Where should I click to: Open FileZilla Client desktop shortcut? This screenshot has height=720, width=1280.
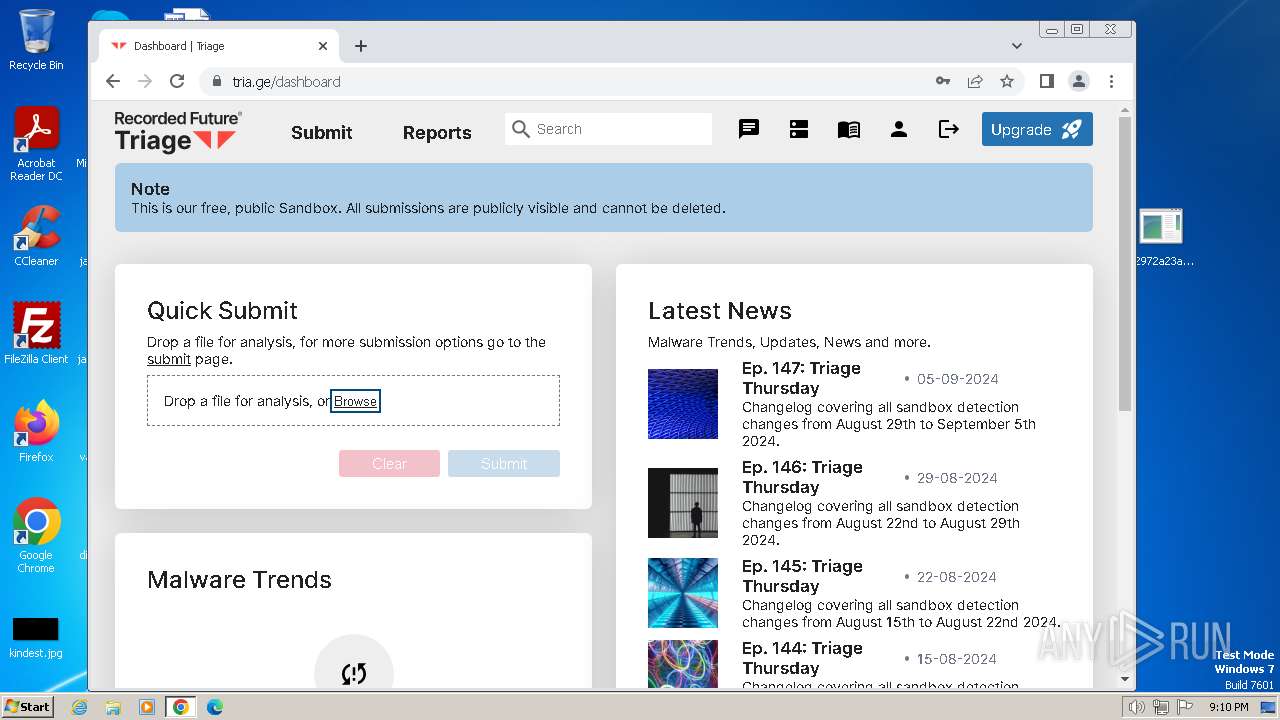[x=36, y=333]
